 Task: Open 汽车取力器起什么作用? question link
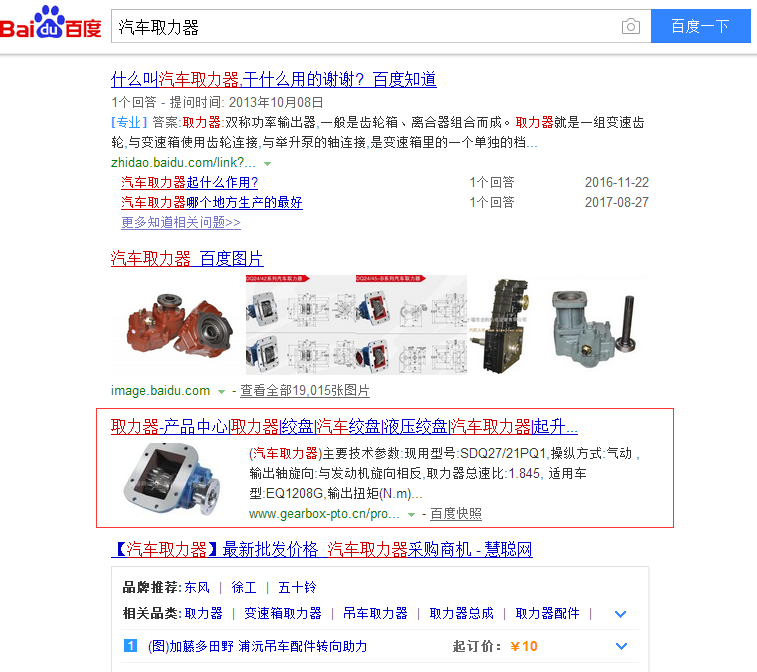(x=189, y=182)
